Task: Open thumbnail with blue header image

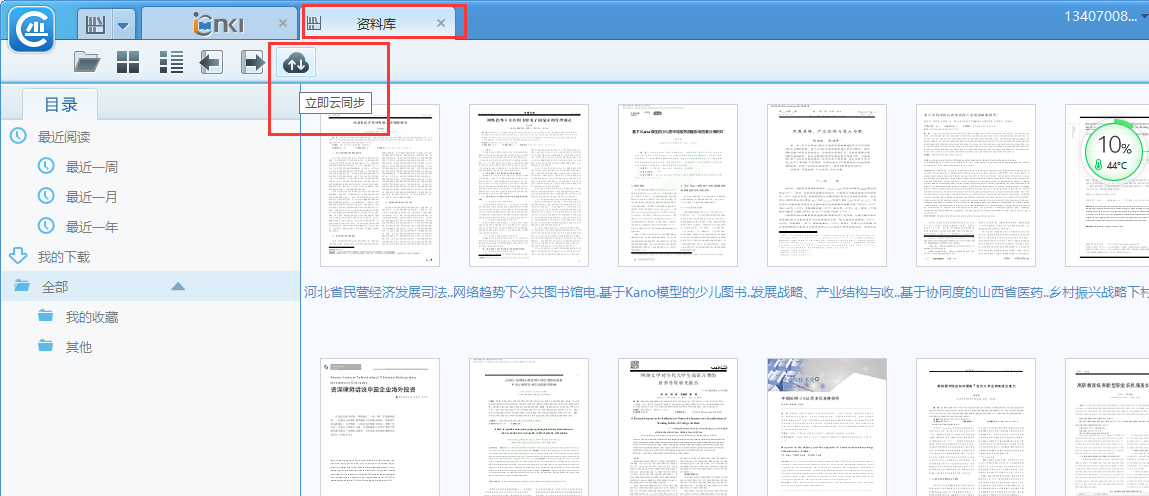Action: [827, 427]
